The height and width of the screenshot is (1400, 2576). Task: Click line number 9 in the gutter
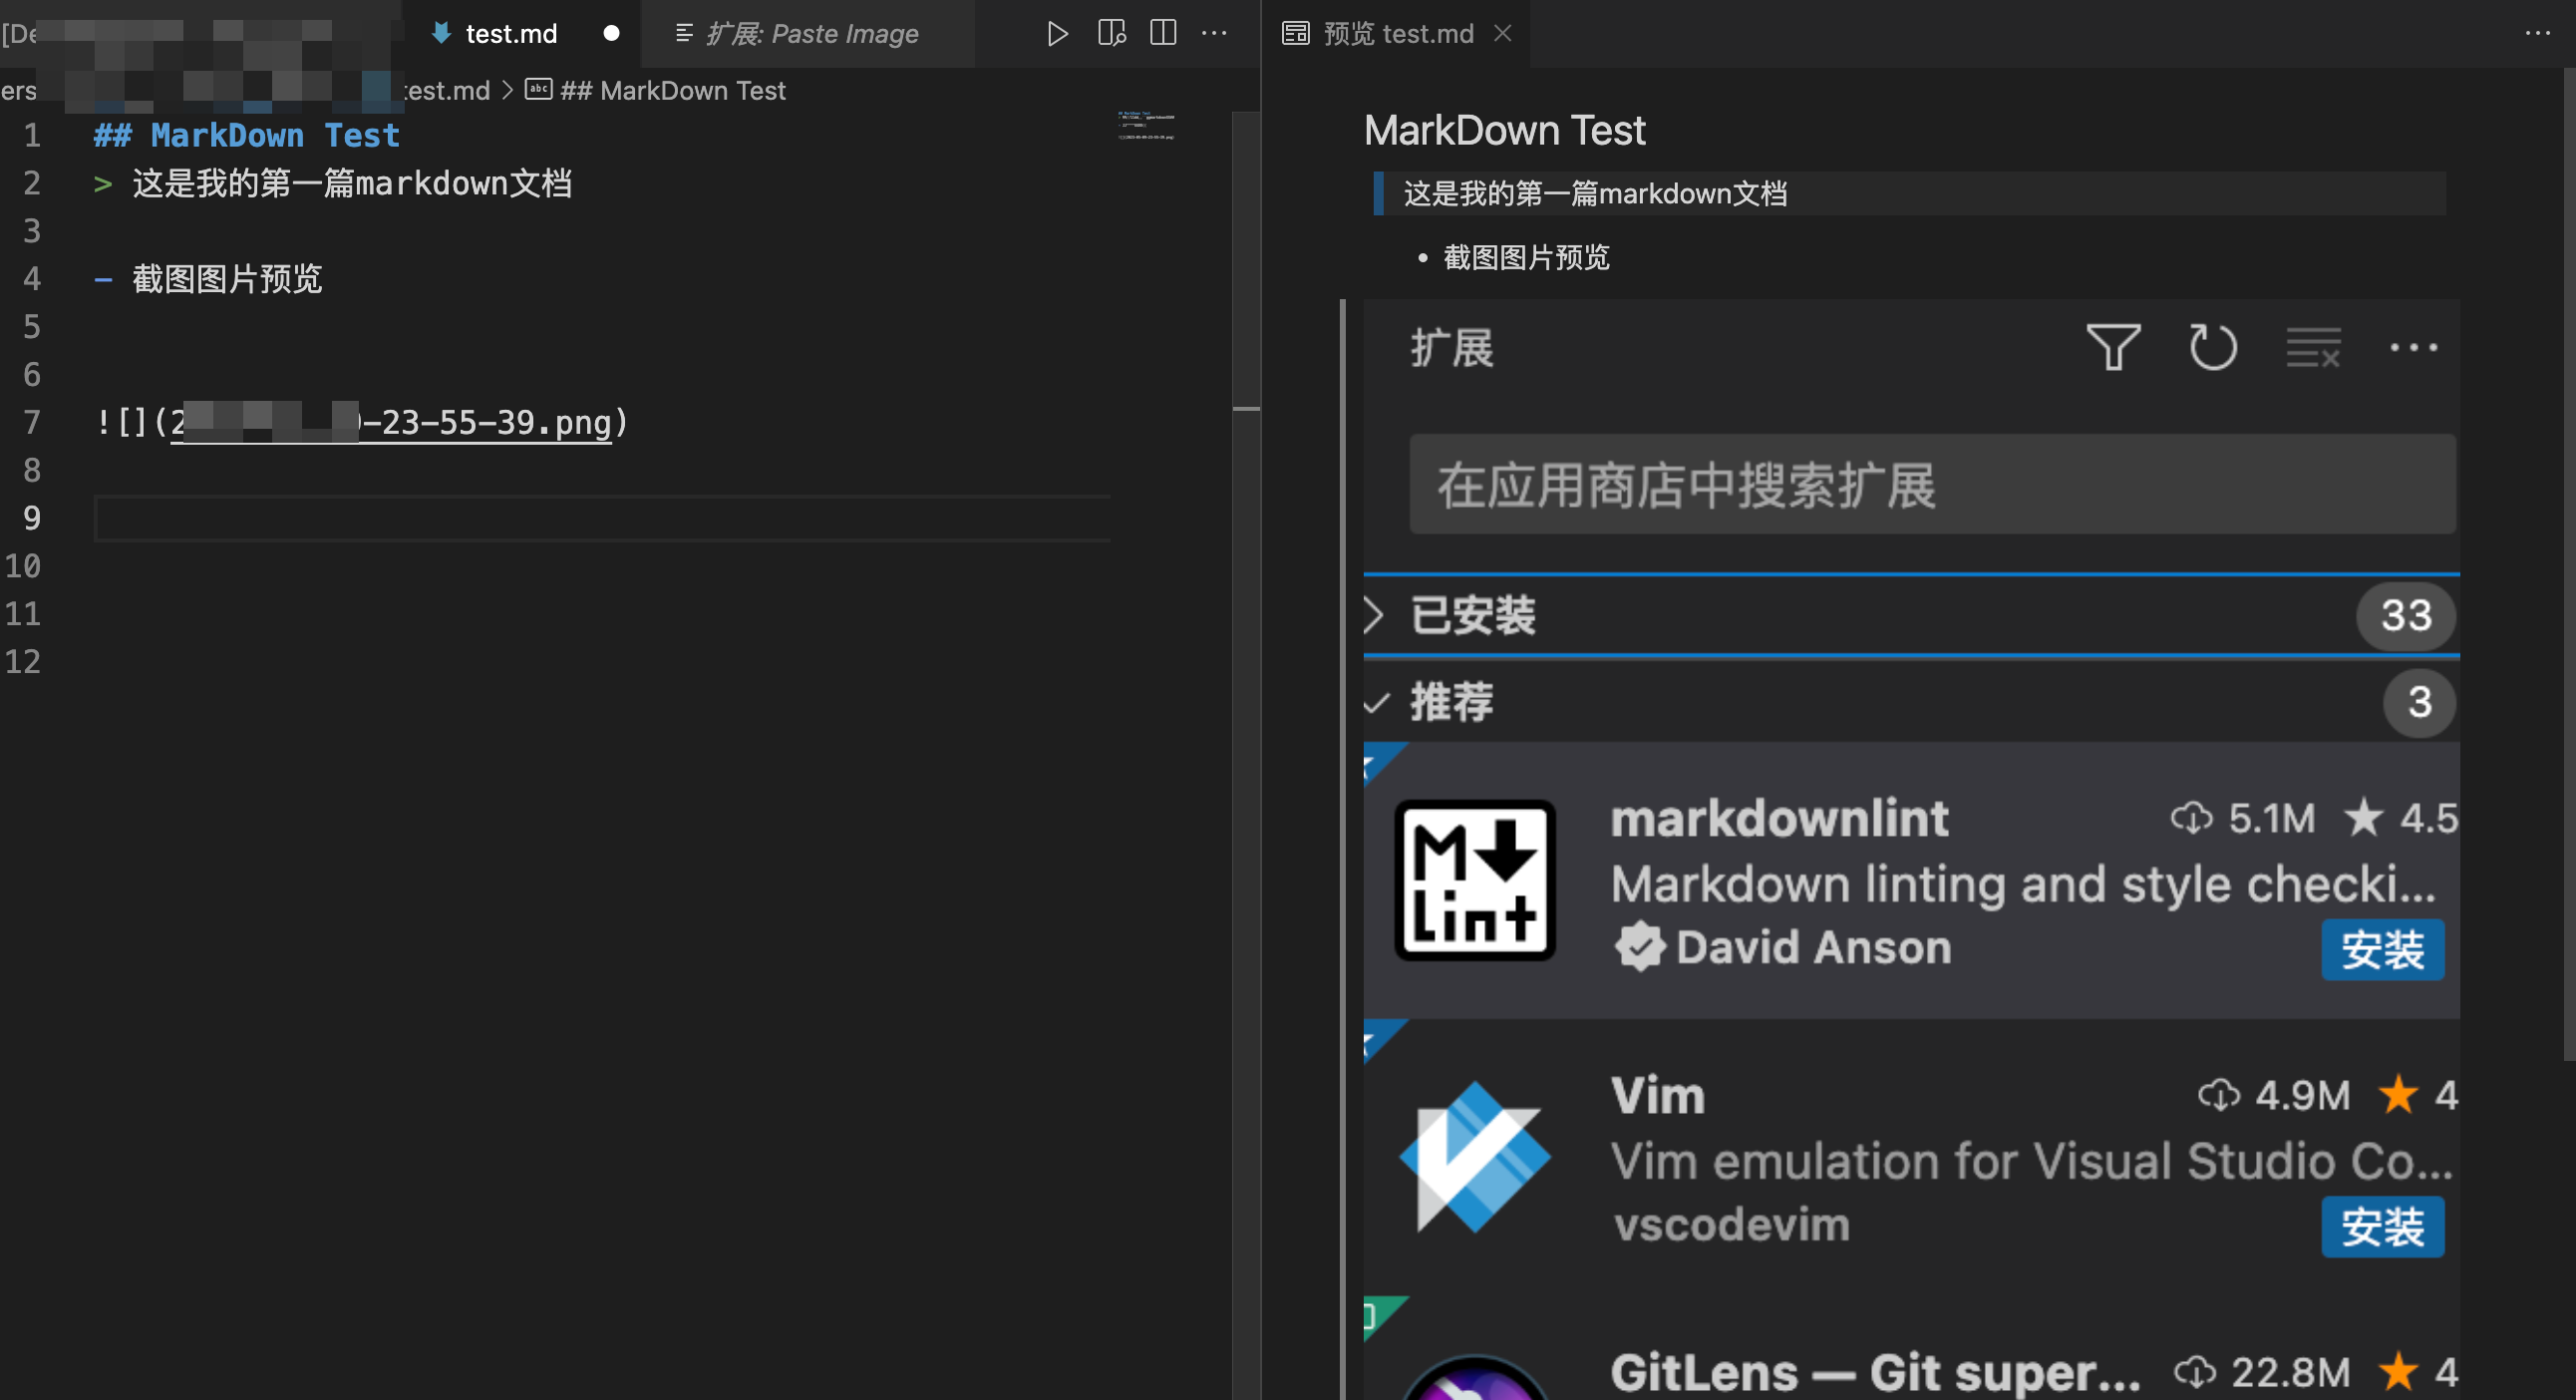[32, 518]
